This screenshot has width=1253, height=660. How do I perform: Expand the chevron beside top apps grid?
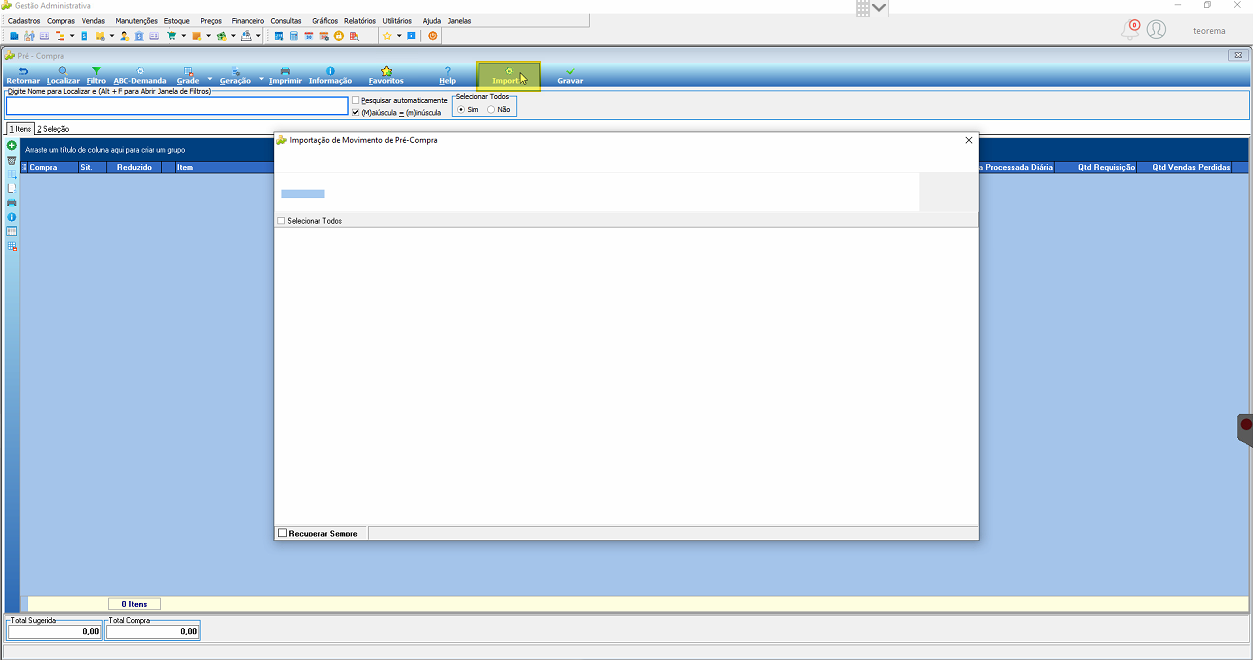[878, 7]
